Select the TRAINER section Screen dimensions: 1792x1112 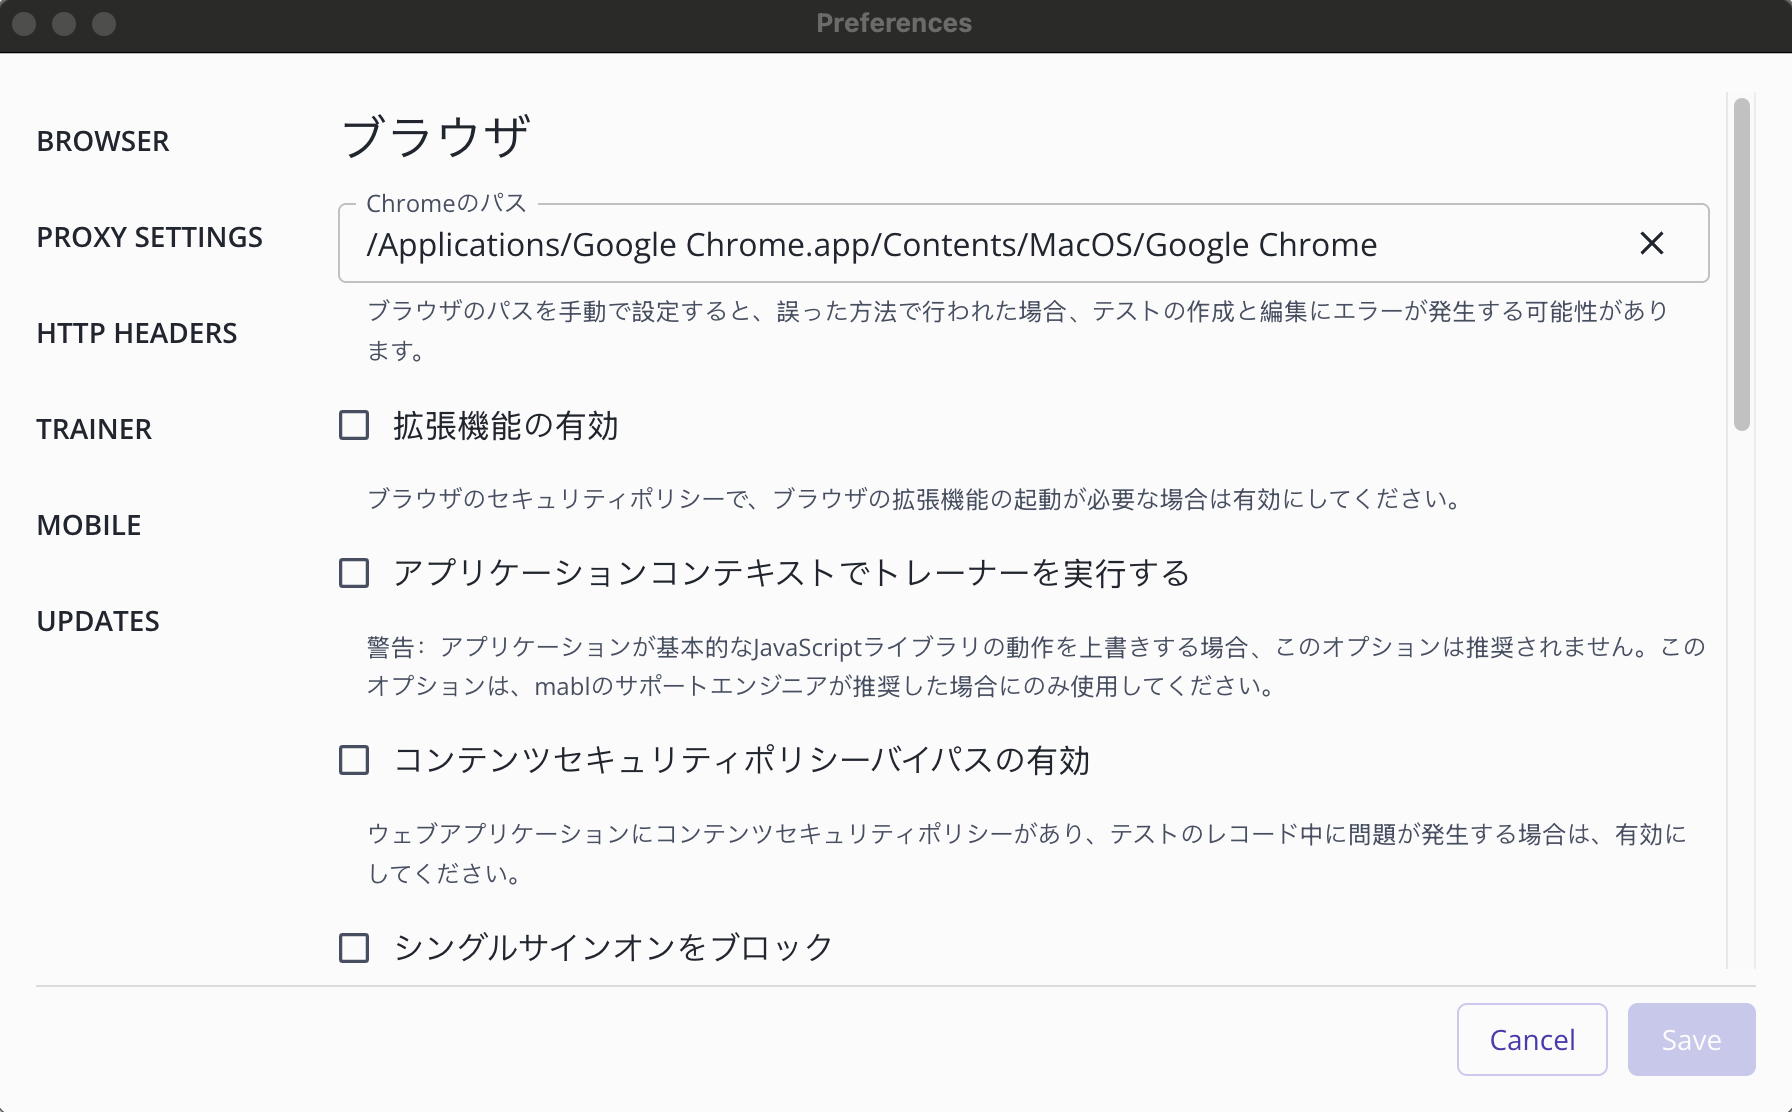tap(94, 429)
